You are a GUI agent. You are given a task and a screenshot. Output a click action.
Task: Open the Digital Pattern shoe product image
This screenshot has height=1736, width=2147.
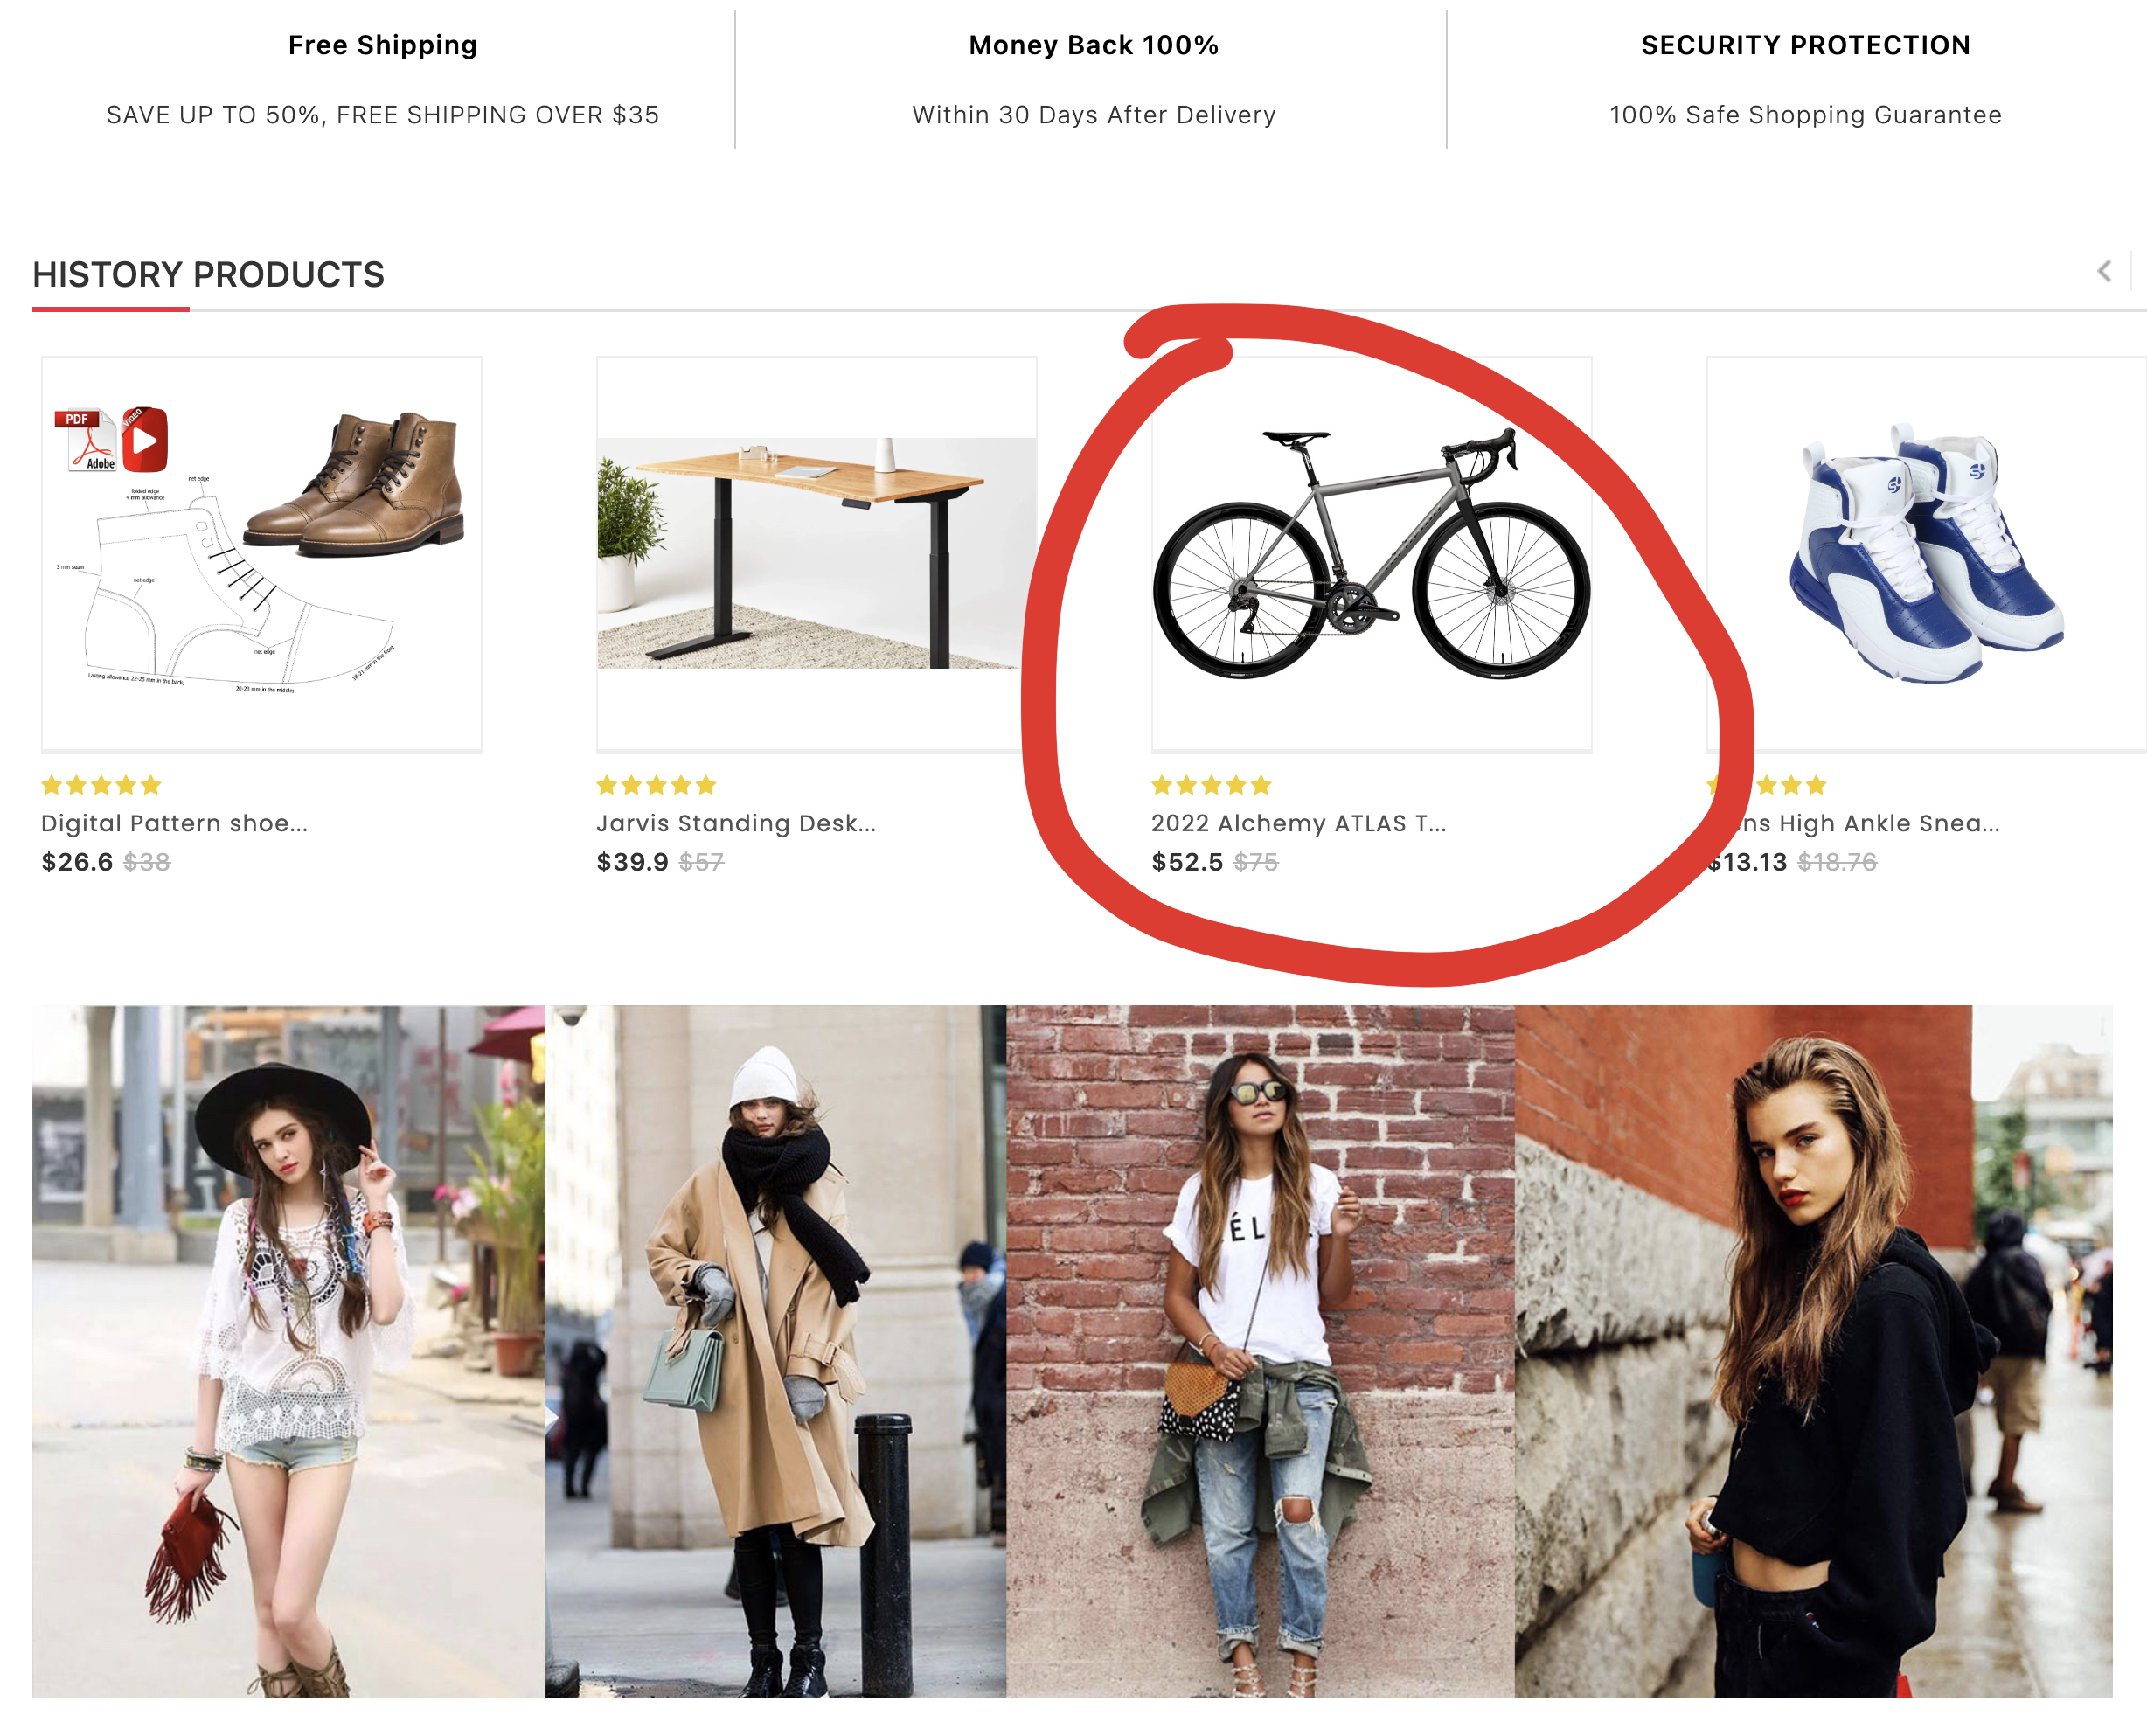pos(261,553)
